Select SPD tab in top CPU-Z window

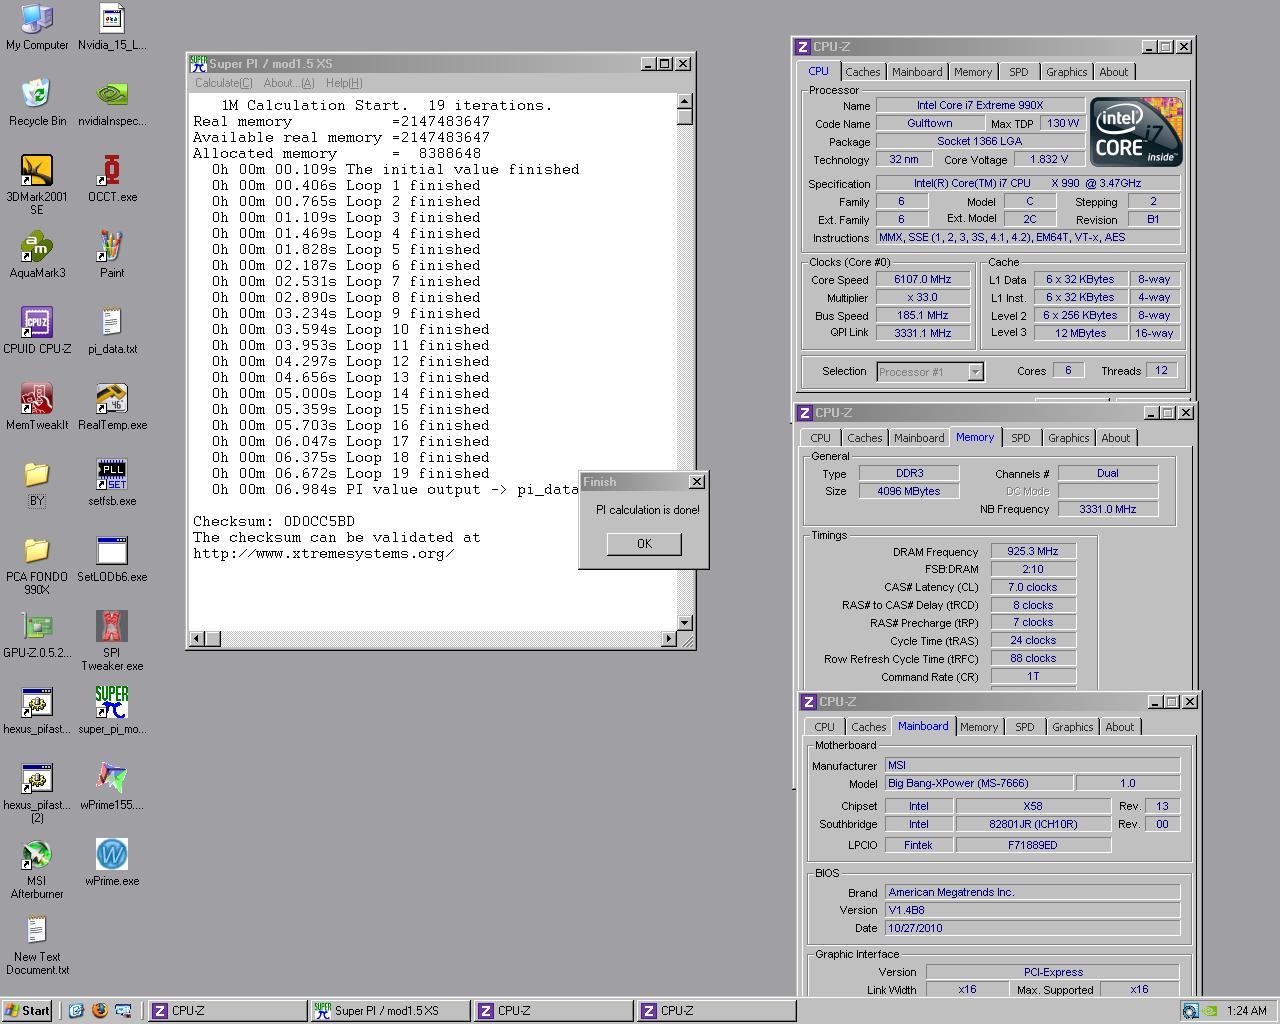point(1018,72)
